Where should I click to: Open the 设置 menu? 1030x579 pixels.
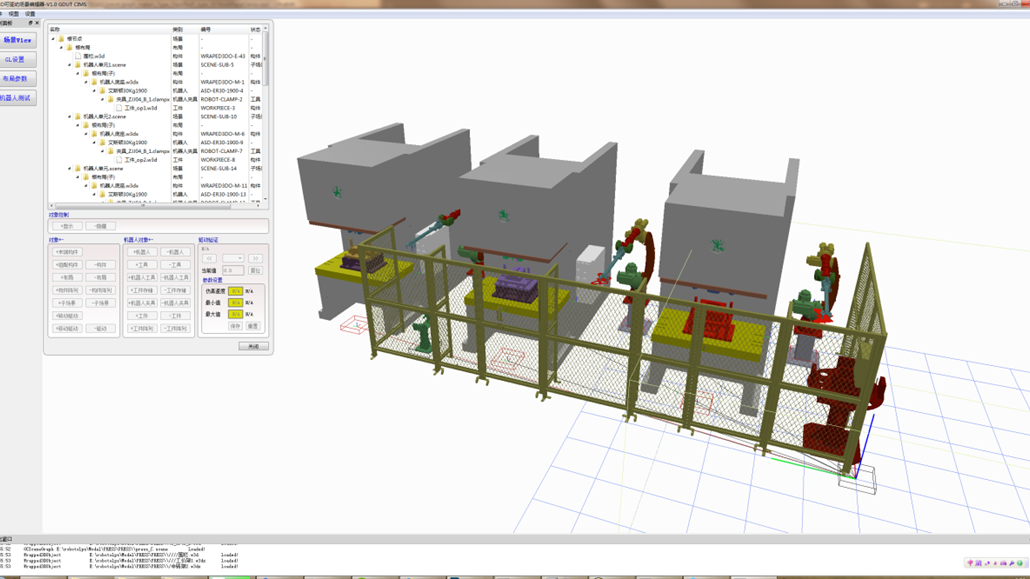coord(30,14)
